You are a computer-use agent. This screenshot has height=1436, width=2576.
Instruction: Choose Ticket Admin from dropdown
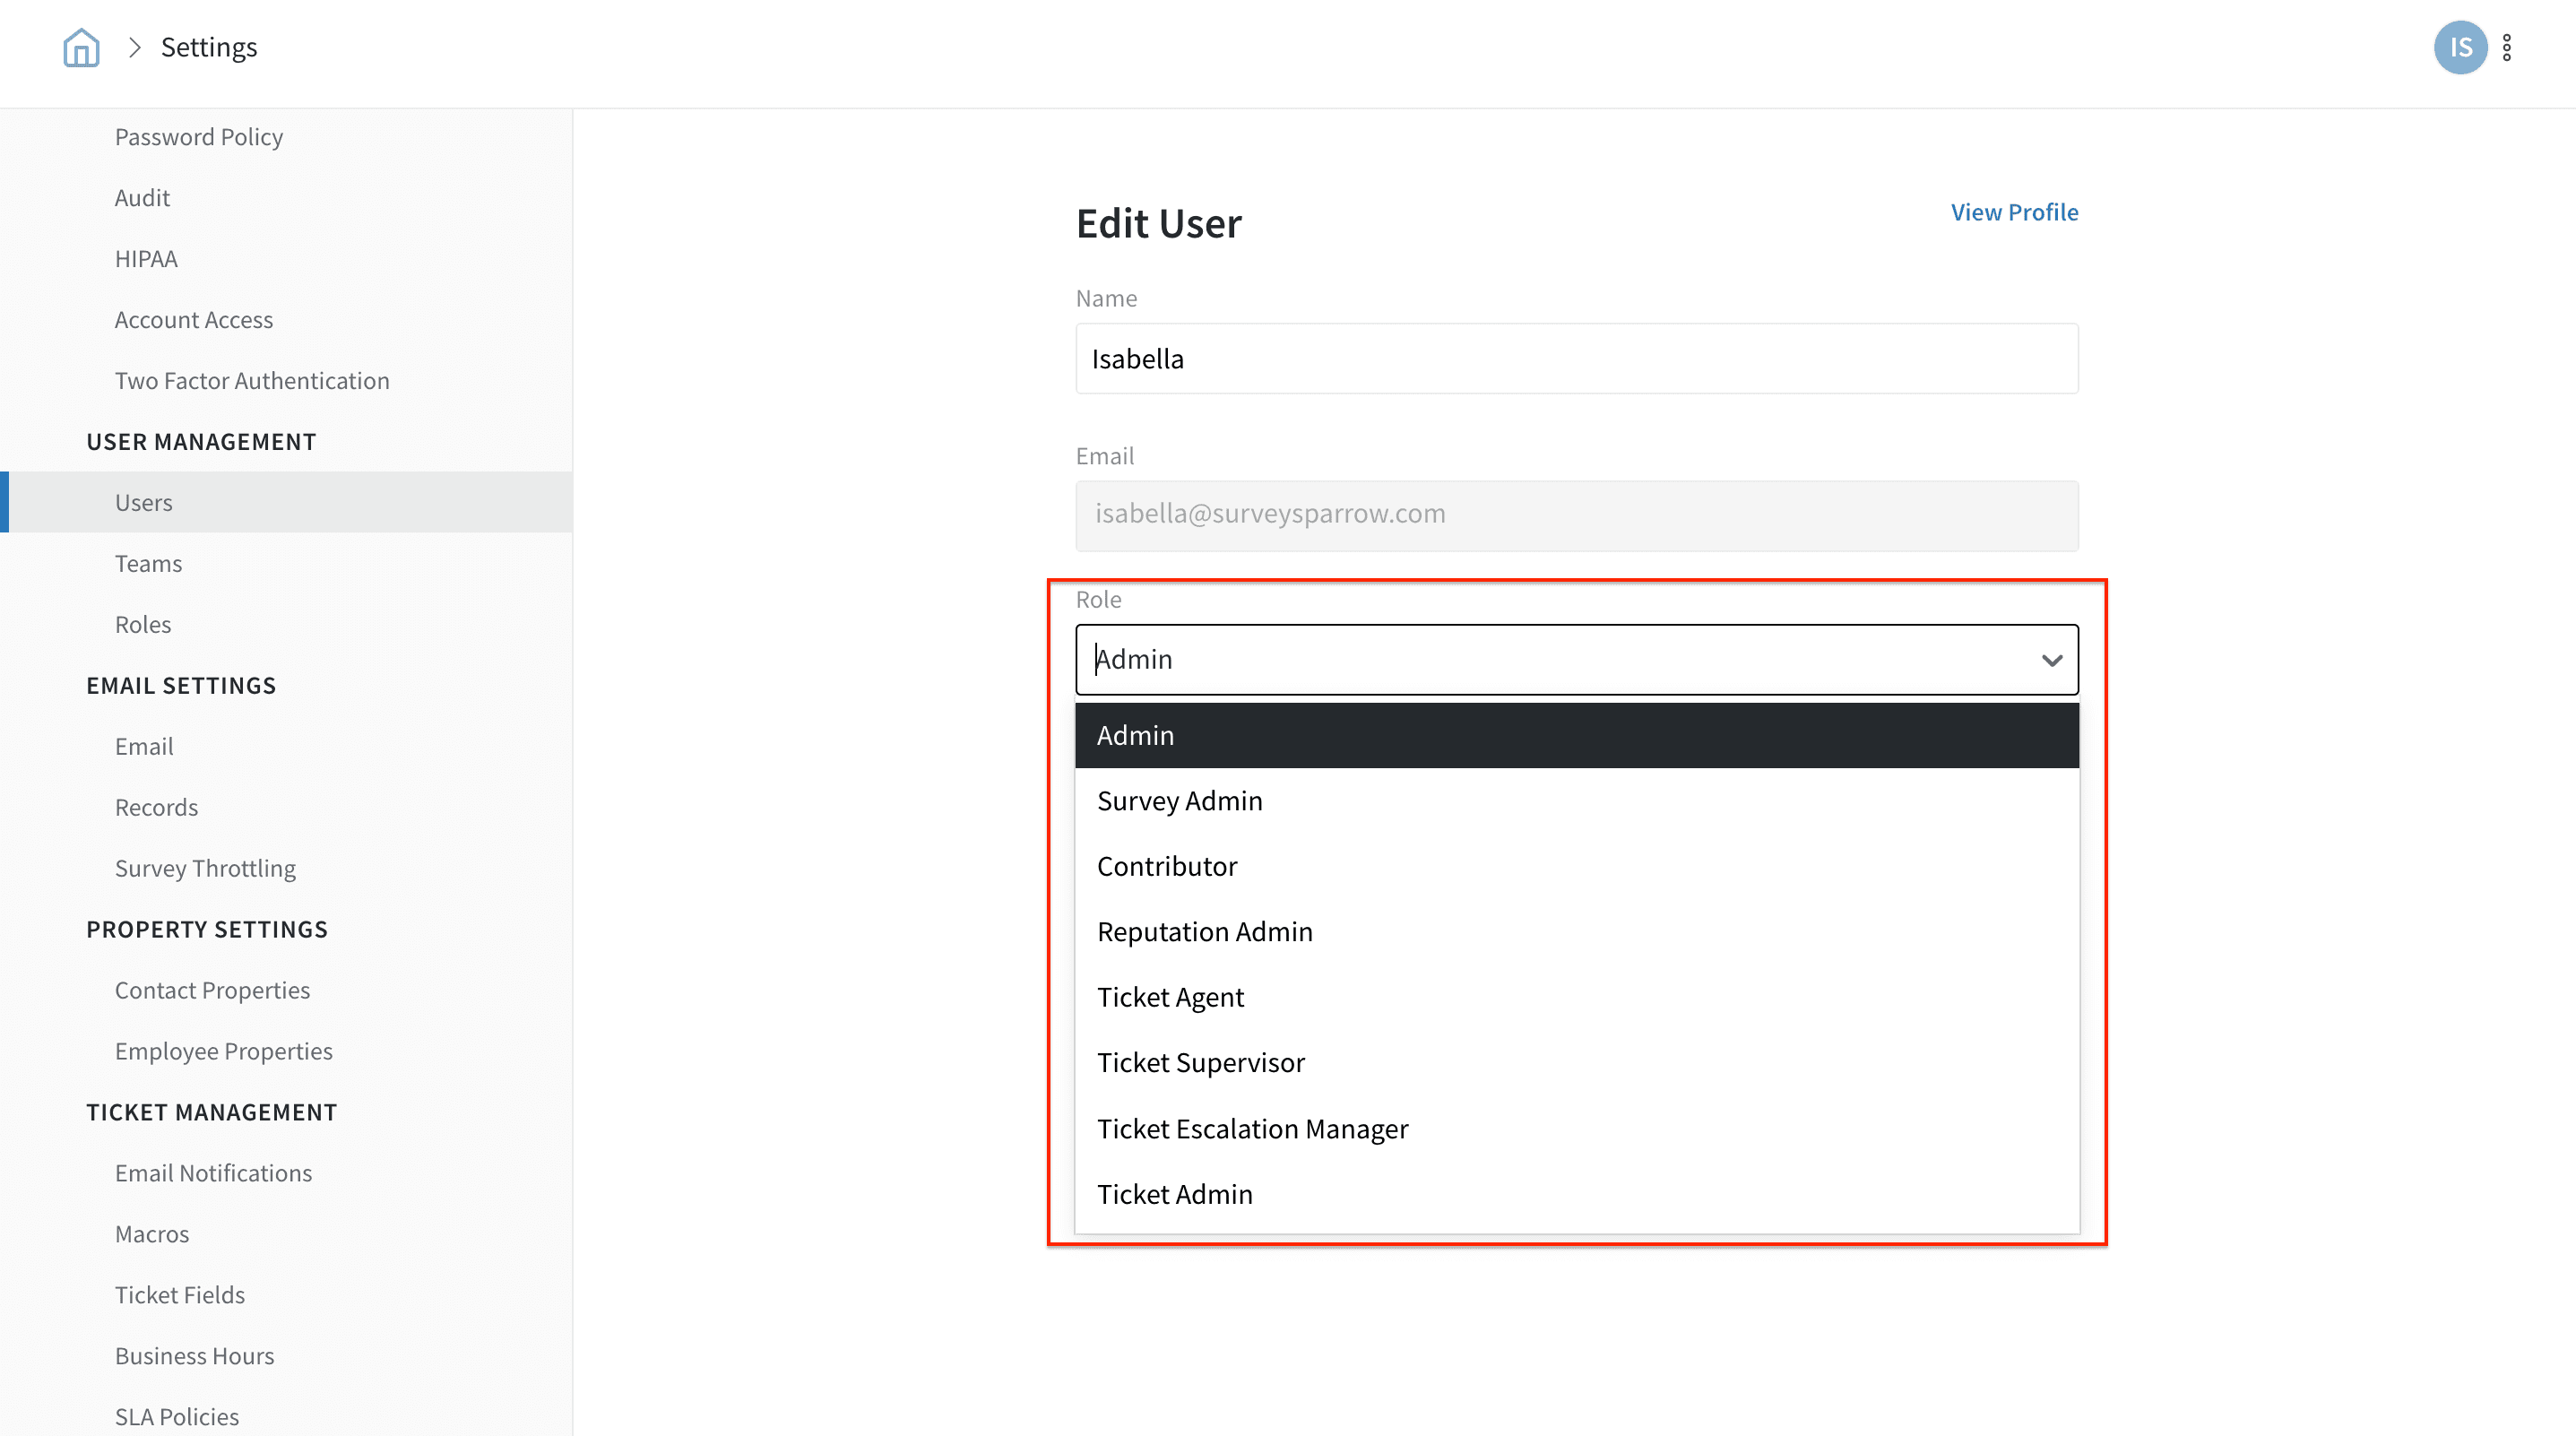pos(1174,1194)
